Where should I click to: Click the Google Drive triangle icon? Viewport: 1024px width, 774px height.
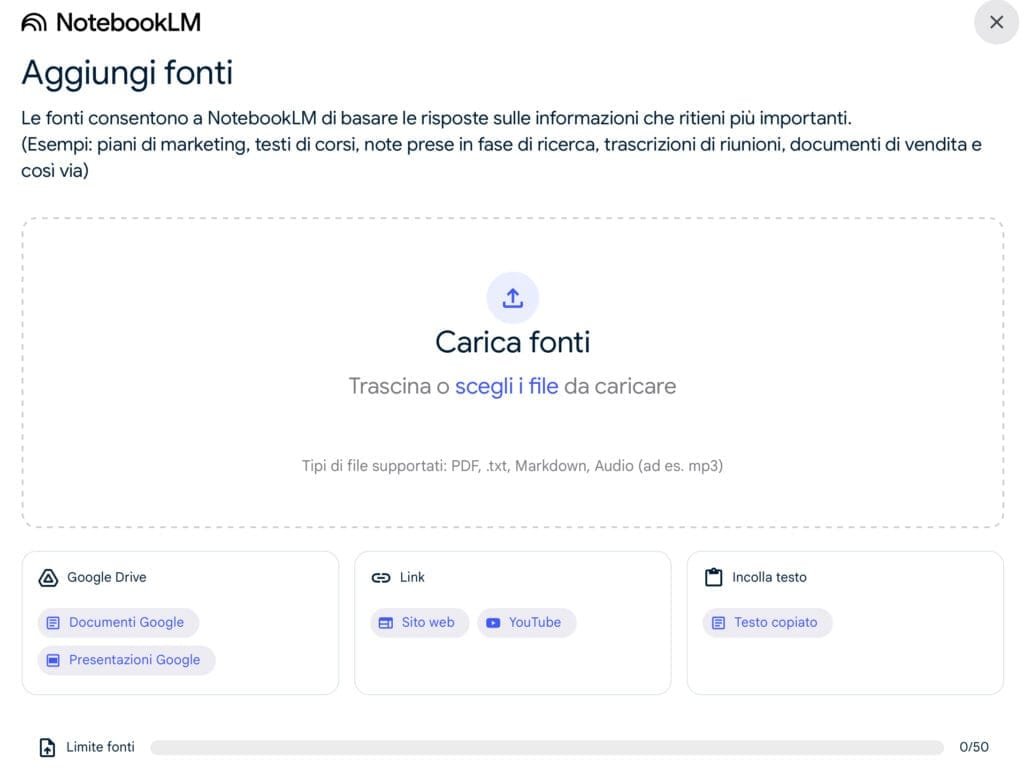point(47,578)
